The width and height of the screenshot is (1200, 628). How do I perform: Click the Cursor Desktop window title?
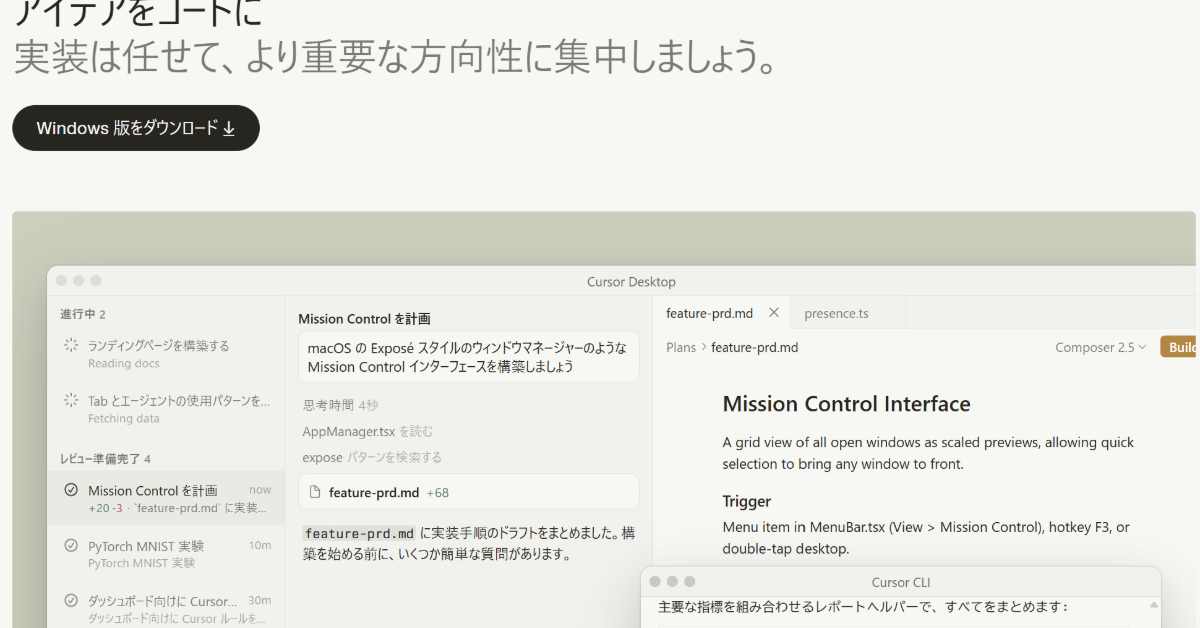coord(631,282)
